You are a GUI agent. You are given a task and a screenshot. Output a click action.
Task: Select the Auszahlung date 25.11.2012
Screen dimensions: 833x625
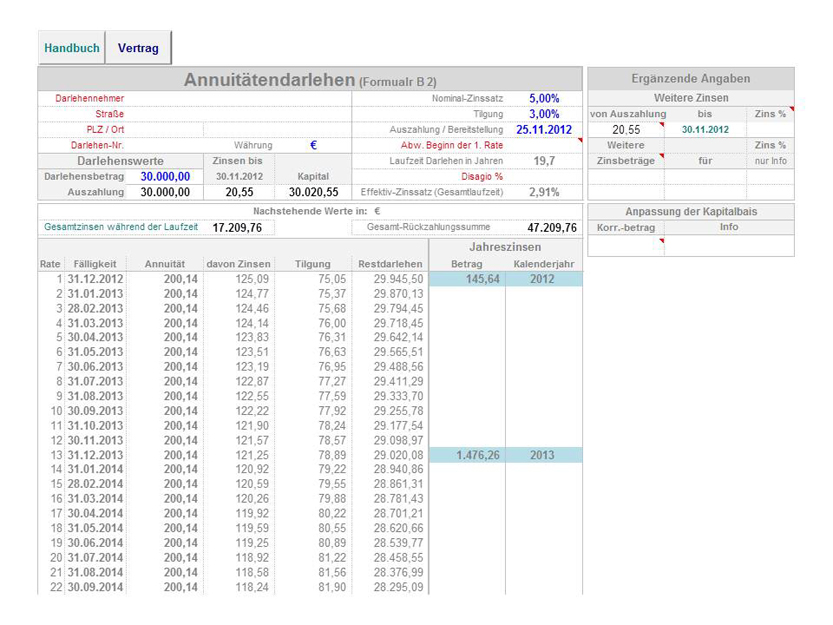(544, 130)
